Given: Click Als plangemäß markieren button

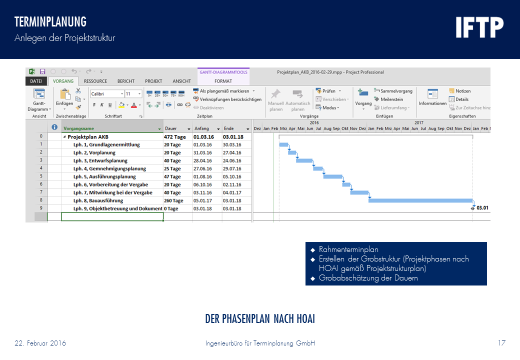Looking at the screenshot, I should [224, 91].
